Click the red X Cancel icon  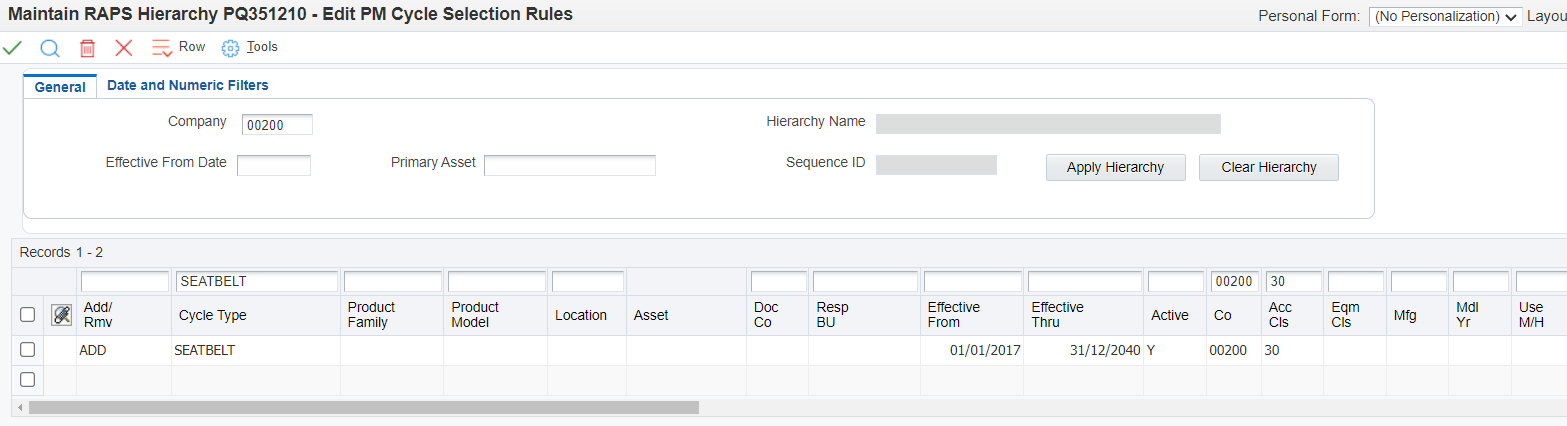coord(124,48)
